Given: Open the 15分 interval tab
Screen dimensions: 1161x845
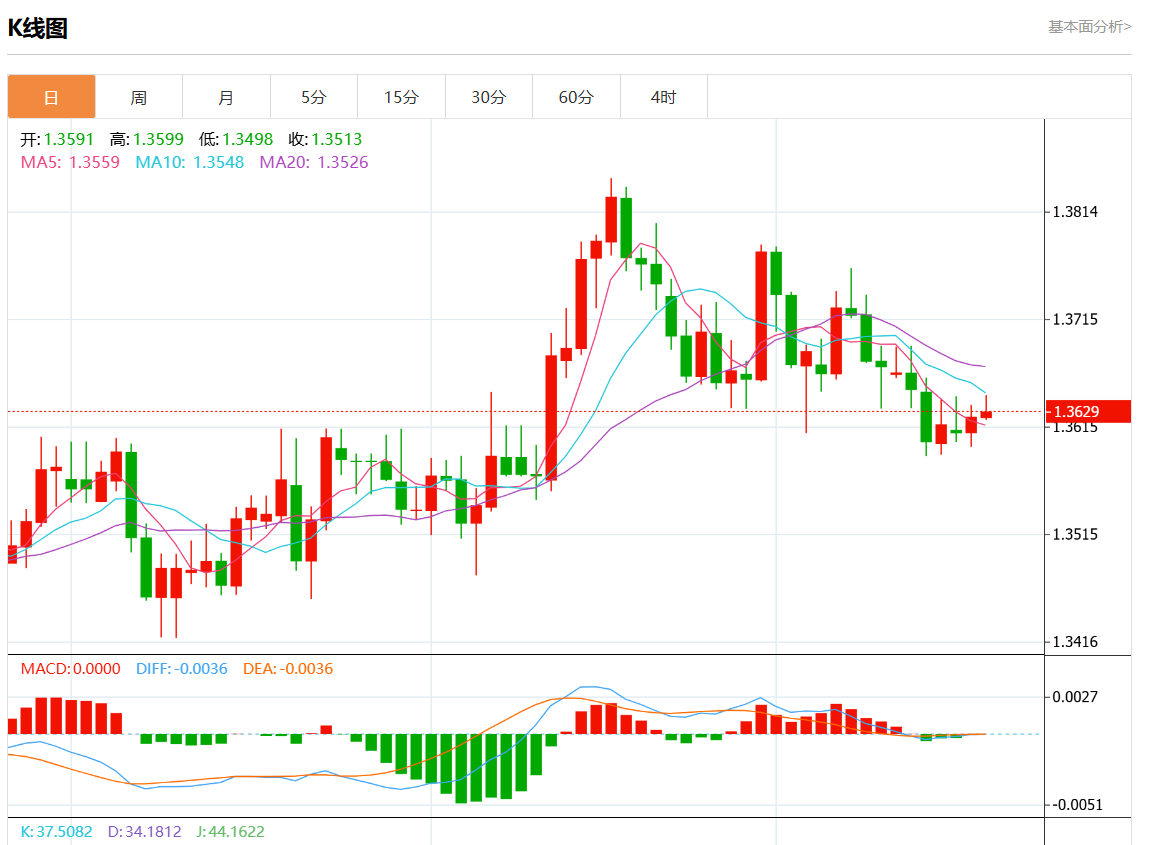Looking at the screenshot, I should [401, 97].
